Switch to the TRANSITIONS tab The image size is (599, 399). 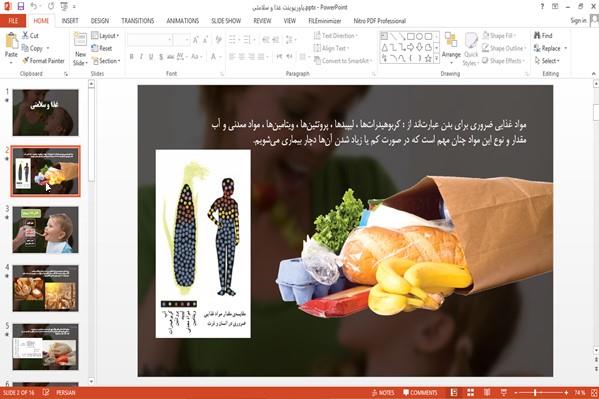tap(138, 21)
